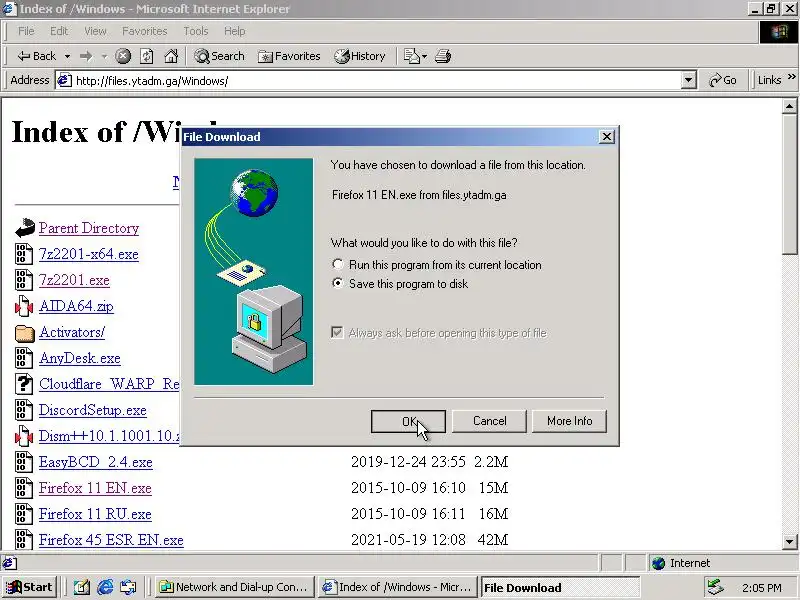This screenshot has width=800, height=600.
Task: Click the binary file icon beside AnyDesk.exe
Action: 23,358
